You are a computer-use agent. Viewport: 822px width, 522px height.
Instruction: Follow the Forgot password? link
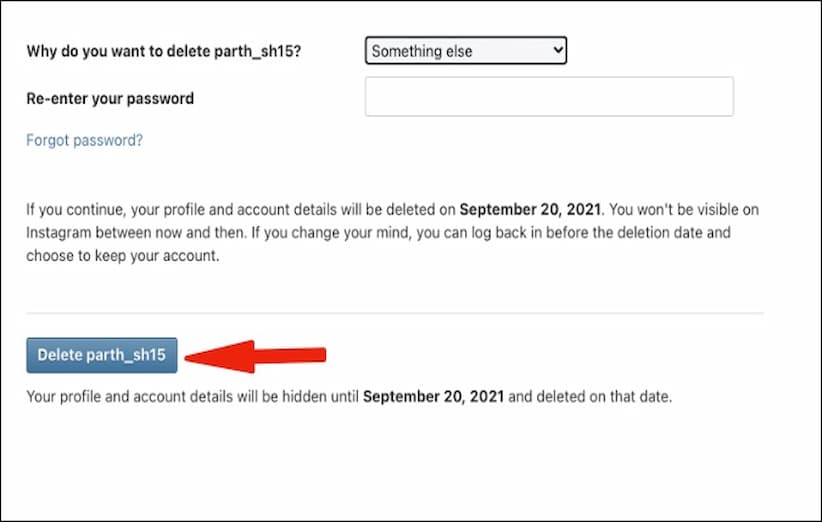tap(84, 140)
